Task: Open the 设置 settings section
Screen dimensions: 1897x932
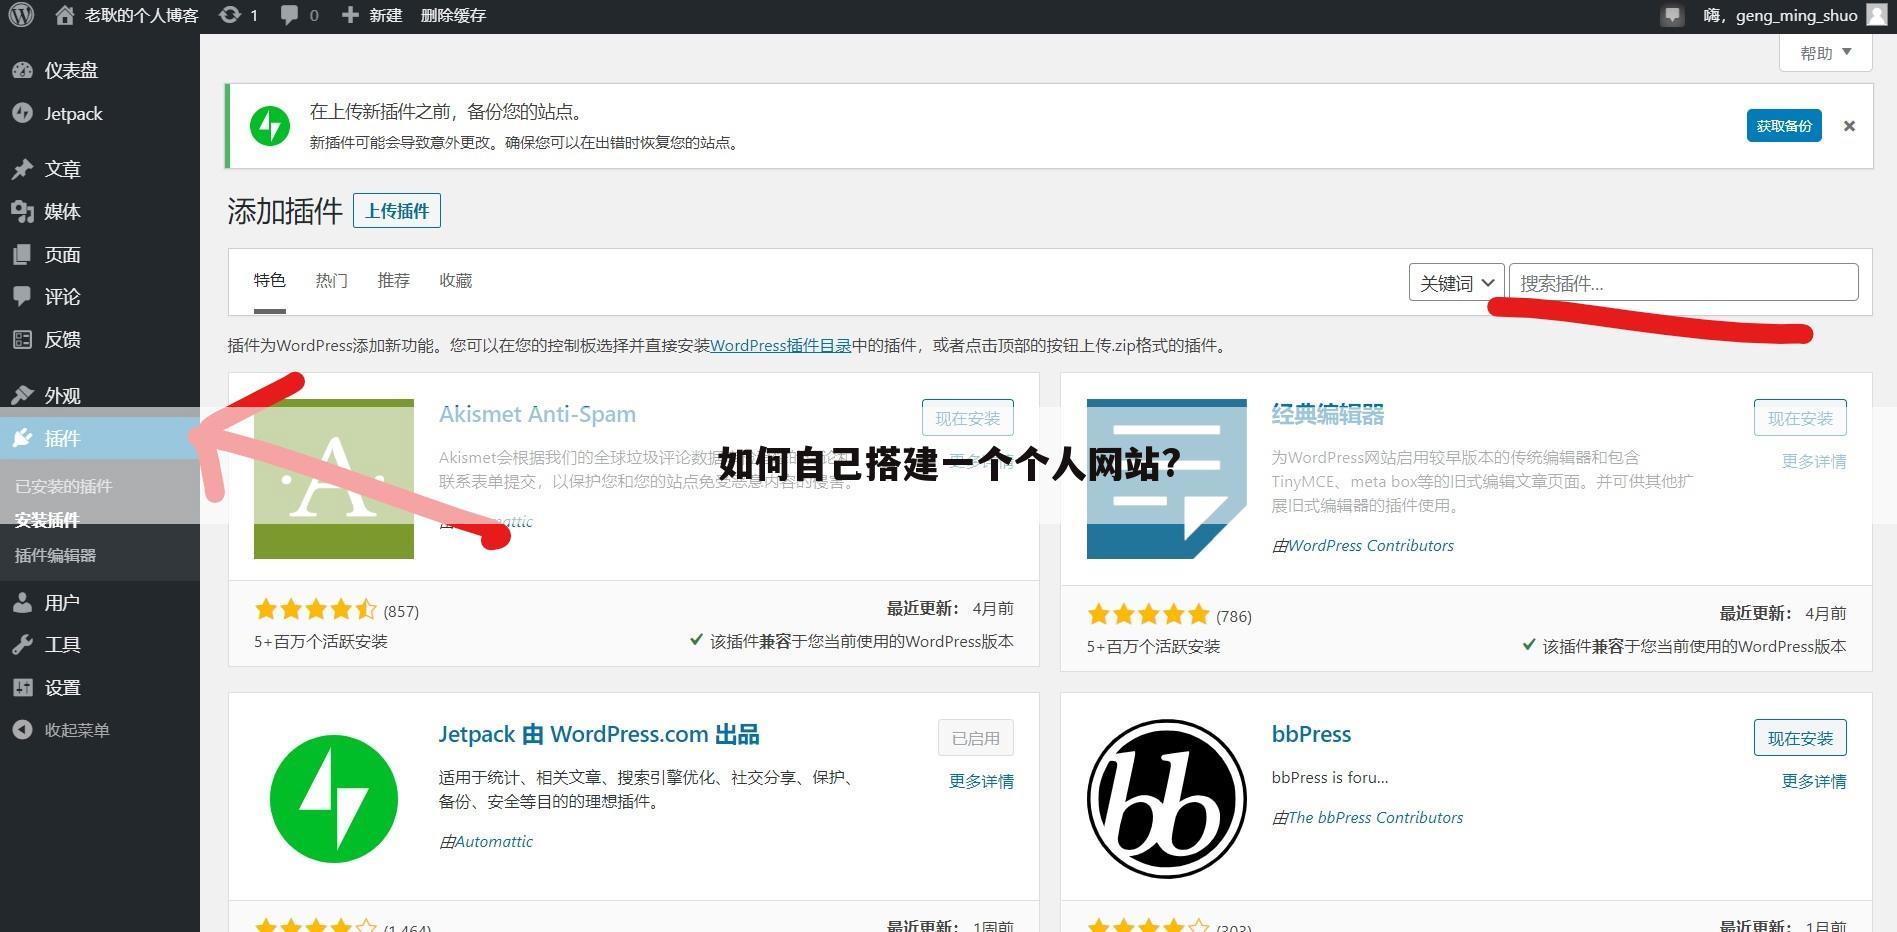Action: tap(61, 687)
